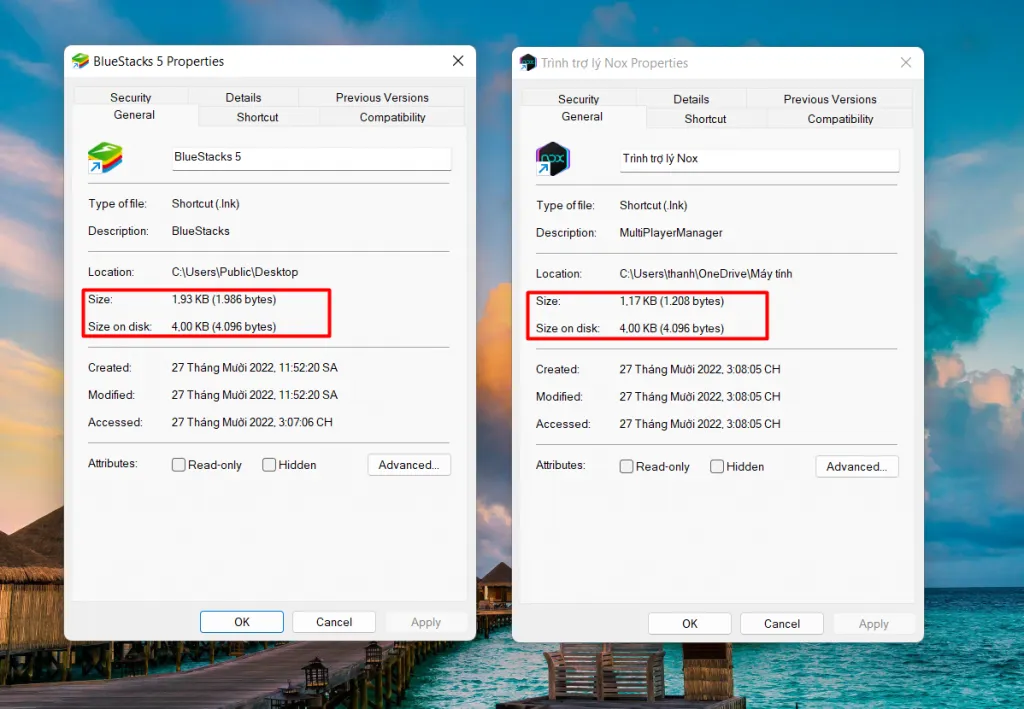Click BlueStacks 5 Modified date value
Screen dimensions: 1024x709
click(x=255, y=395)
